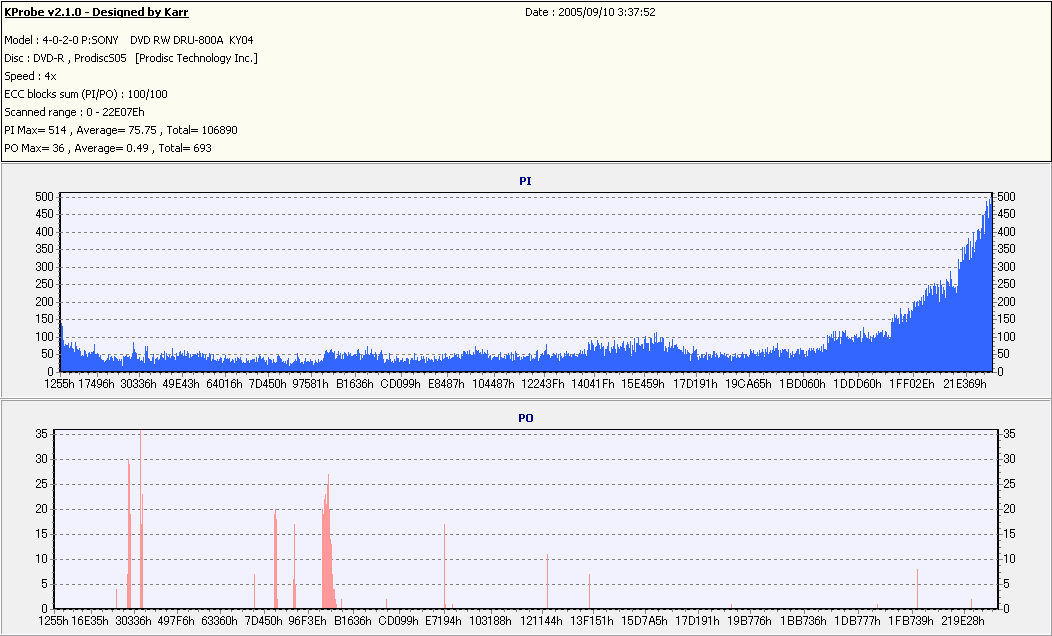Click the PO chart title

tap(525, 418)
